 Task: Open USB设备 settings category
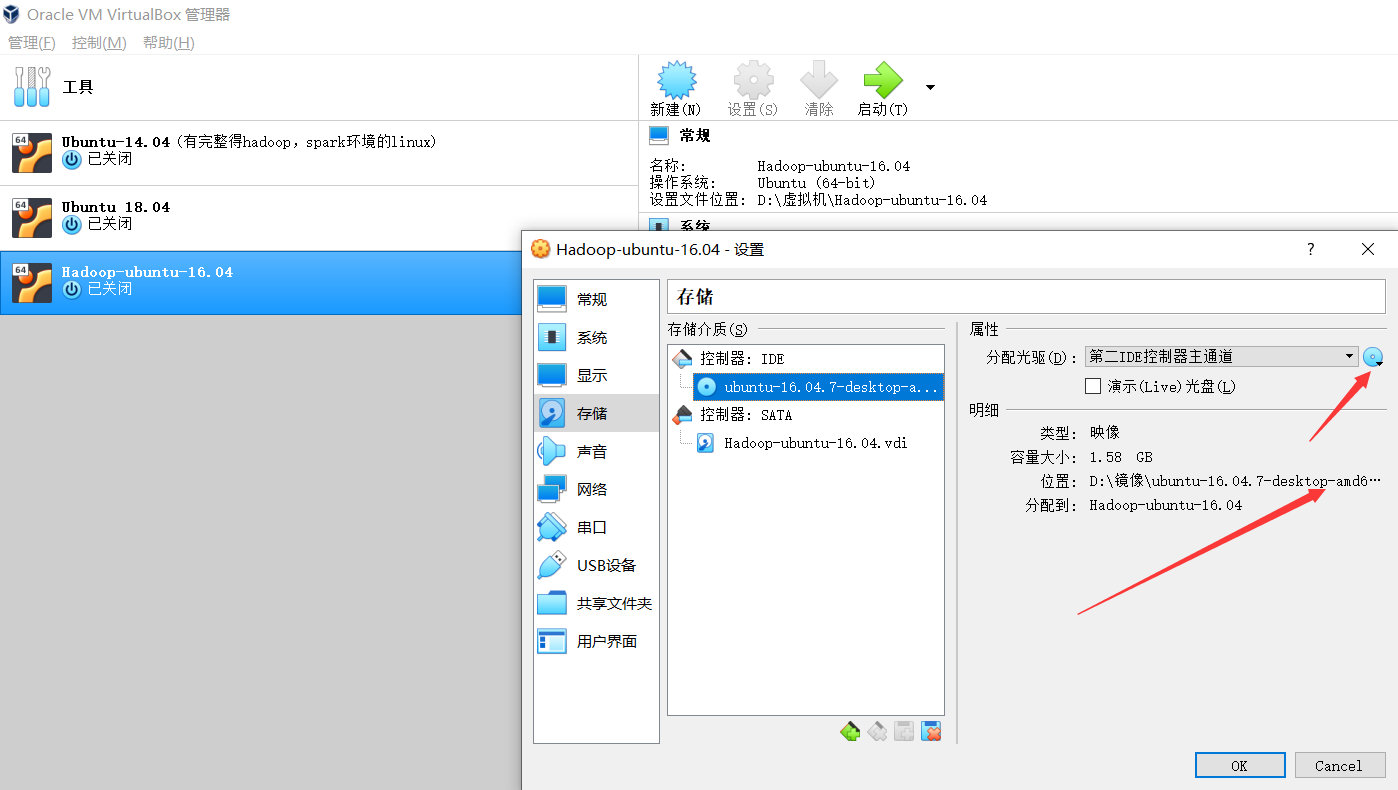pos(596,565)
